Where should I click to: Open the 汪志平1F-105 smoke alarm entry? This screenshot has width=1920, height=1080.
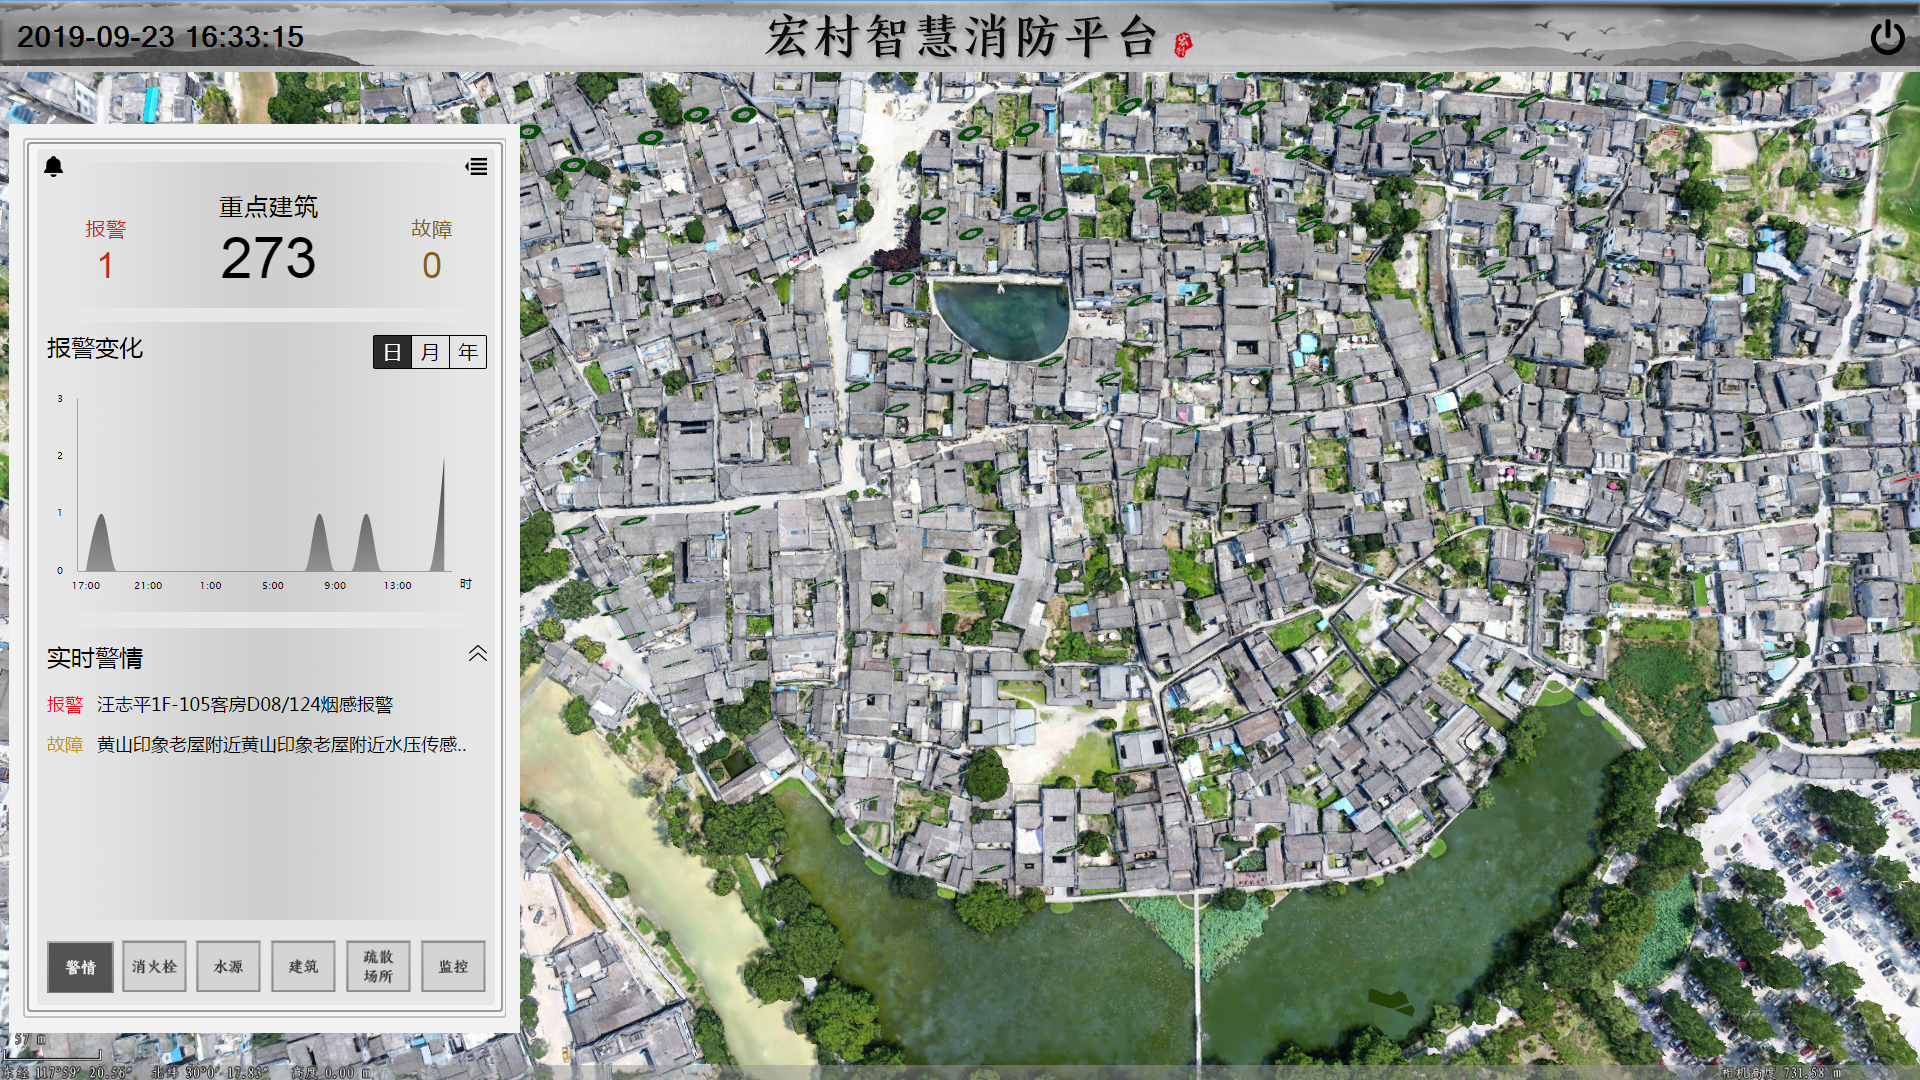245,705
